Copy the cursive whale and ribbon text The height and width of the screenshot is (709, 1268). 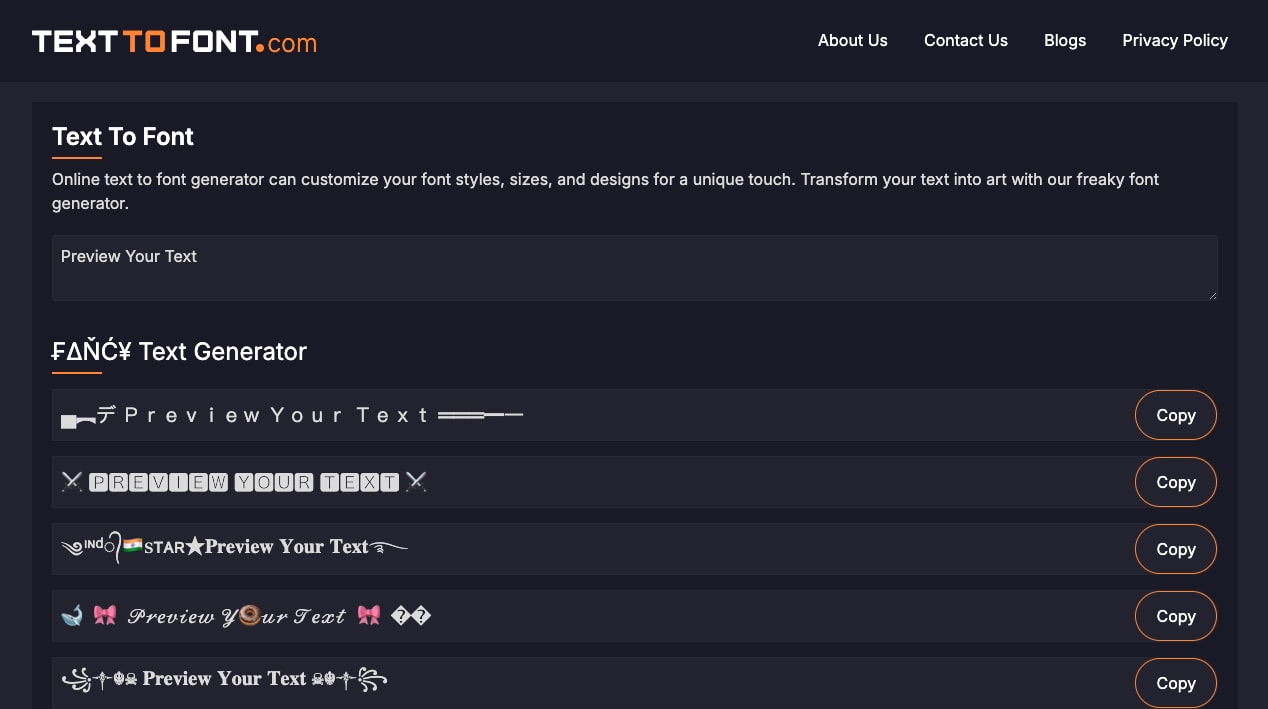pyautogui.click(x=1176, y=616)
